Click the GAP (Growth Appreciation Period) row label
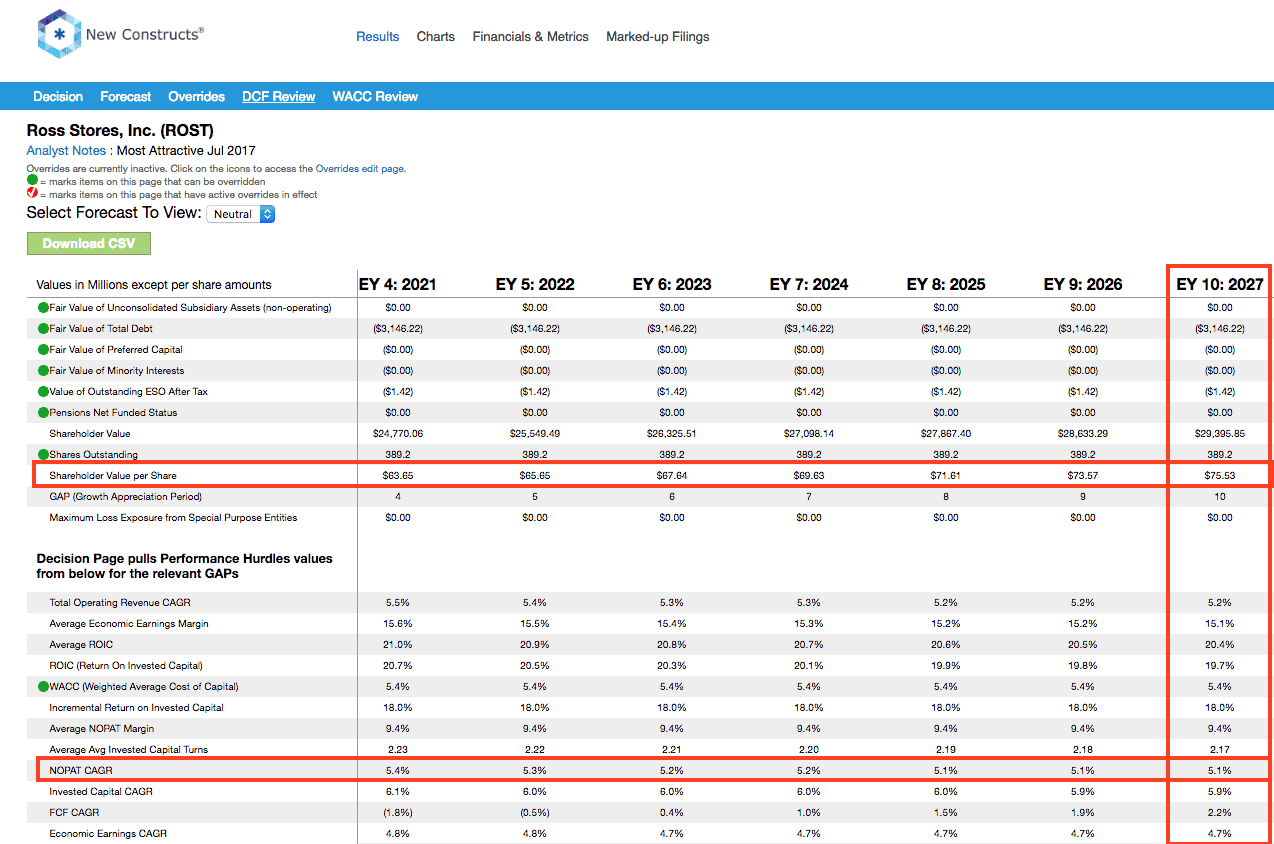The height and width of the screenshot is (844, 1274). click(126, 496)
